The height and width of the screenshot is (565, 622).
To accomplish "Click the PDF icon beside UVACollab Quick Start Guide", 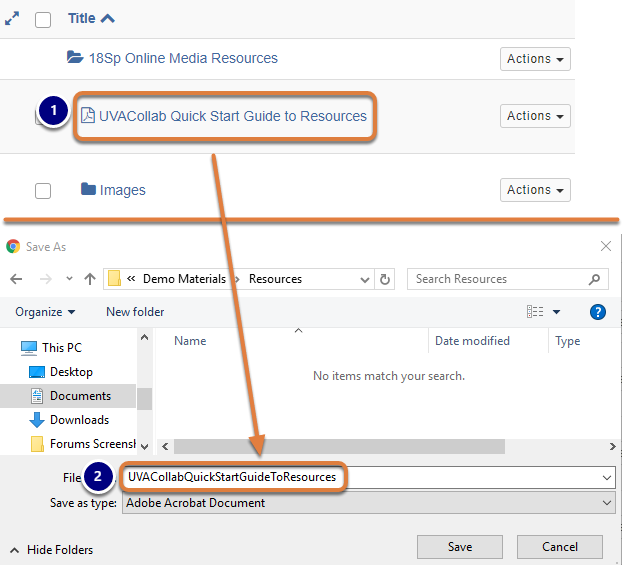I will [88, 115].
